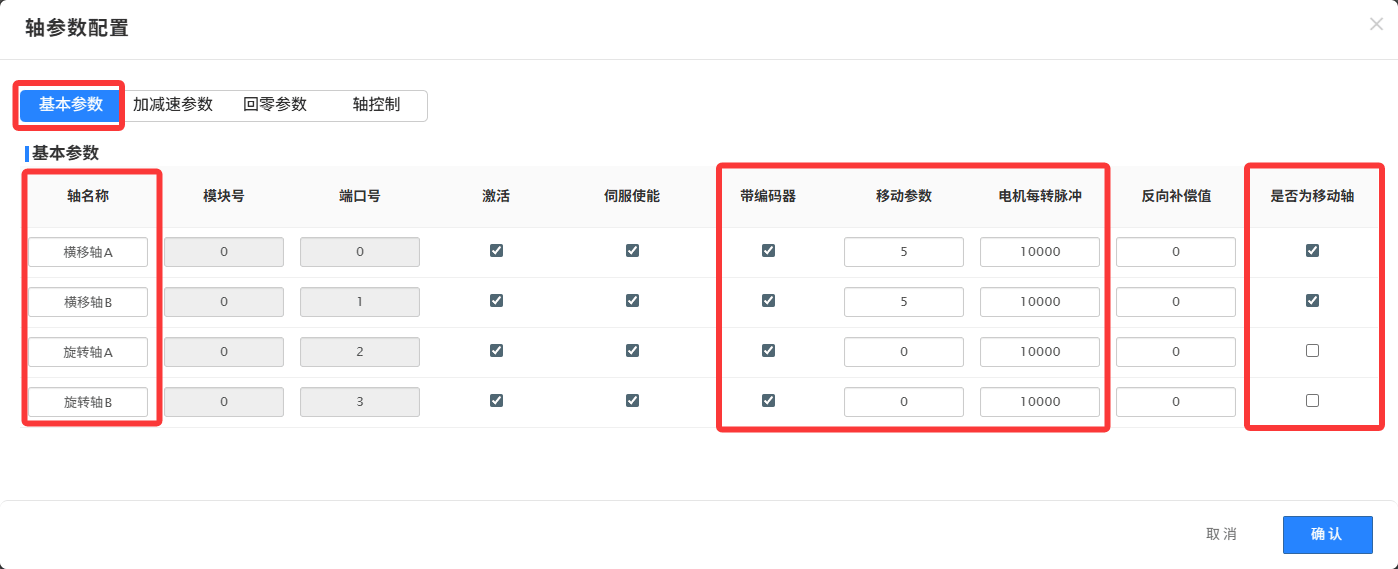Toggle 伺服使能 checkbox for 横移轴B

632,301
